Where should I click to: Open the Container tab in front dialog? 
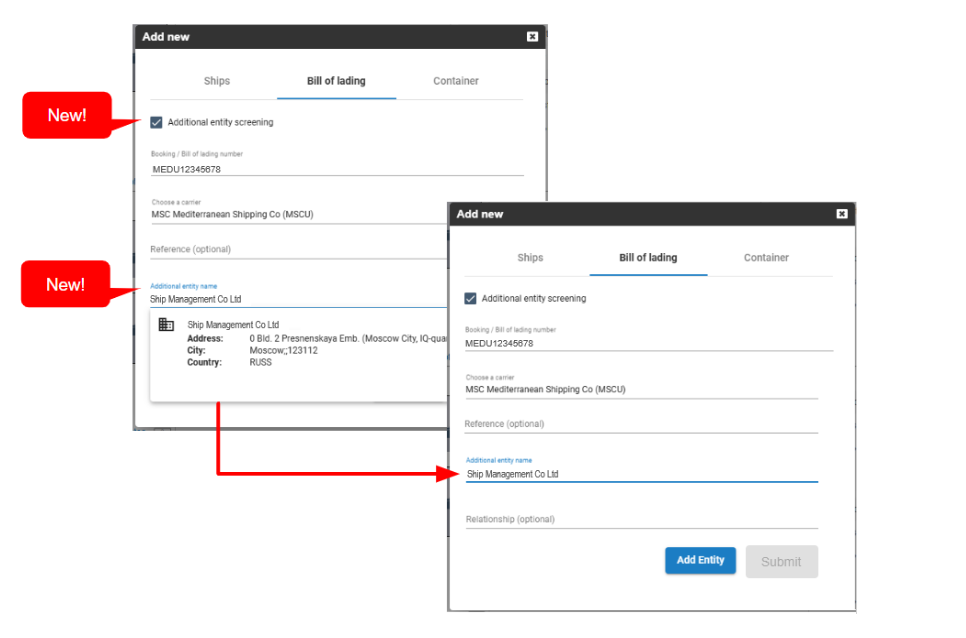[x=766, y=258]
